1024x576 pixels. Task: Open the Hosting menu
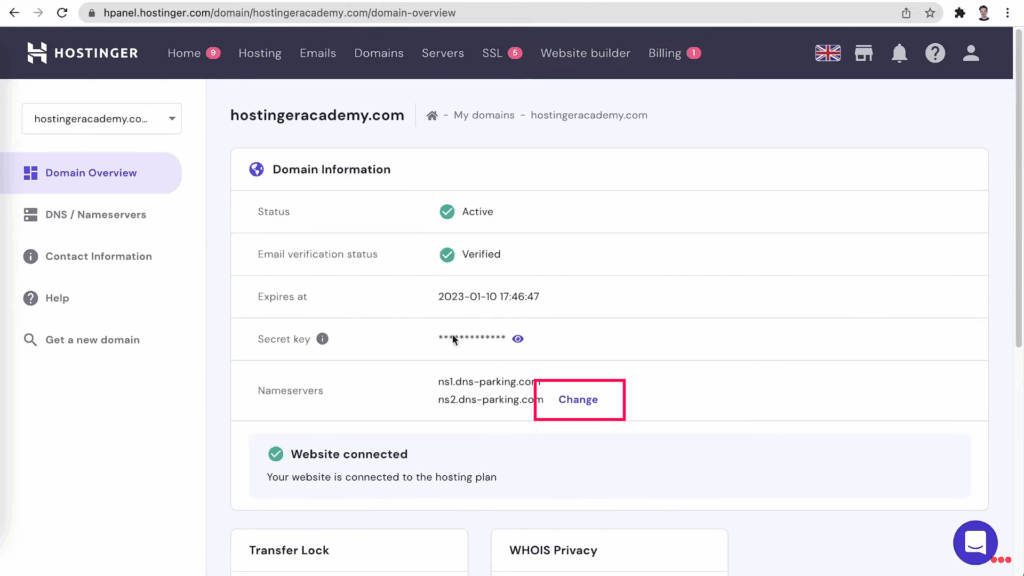[x=260, y=53]
